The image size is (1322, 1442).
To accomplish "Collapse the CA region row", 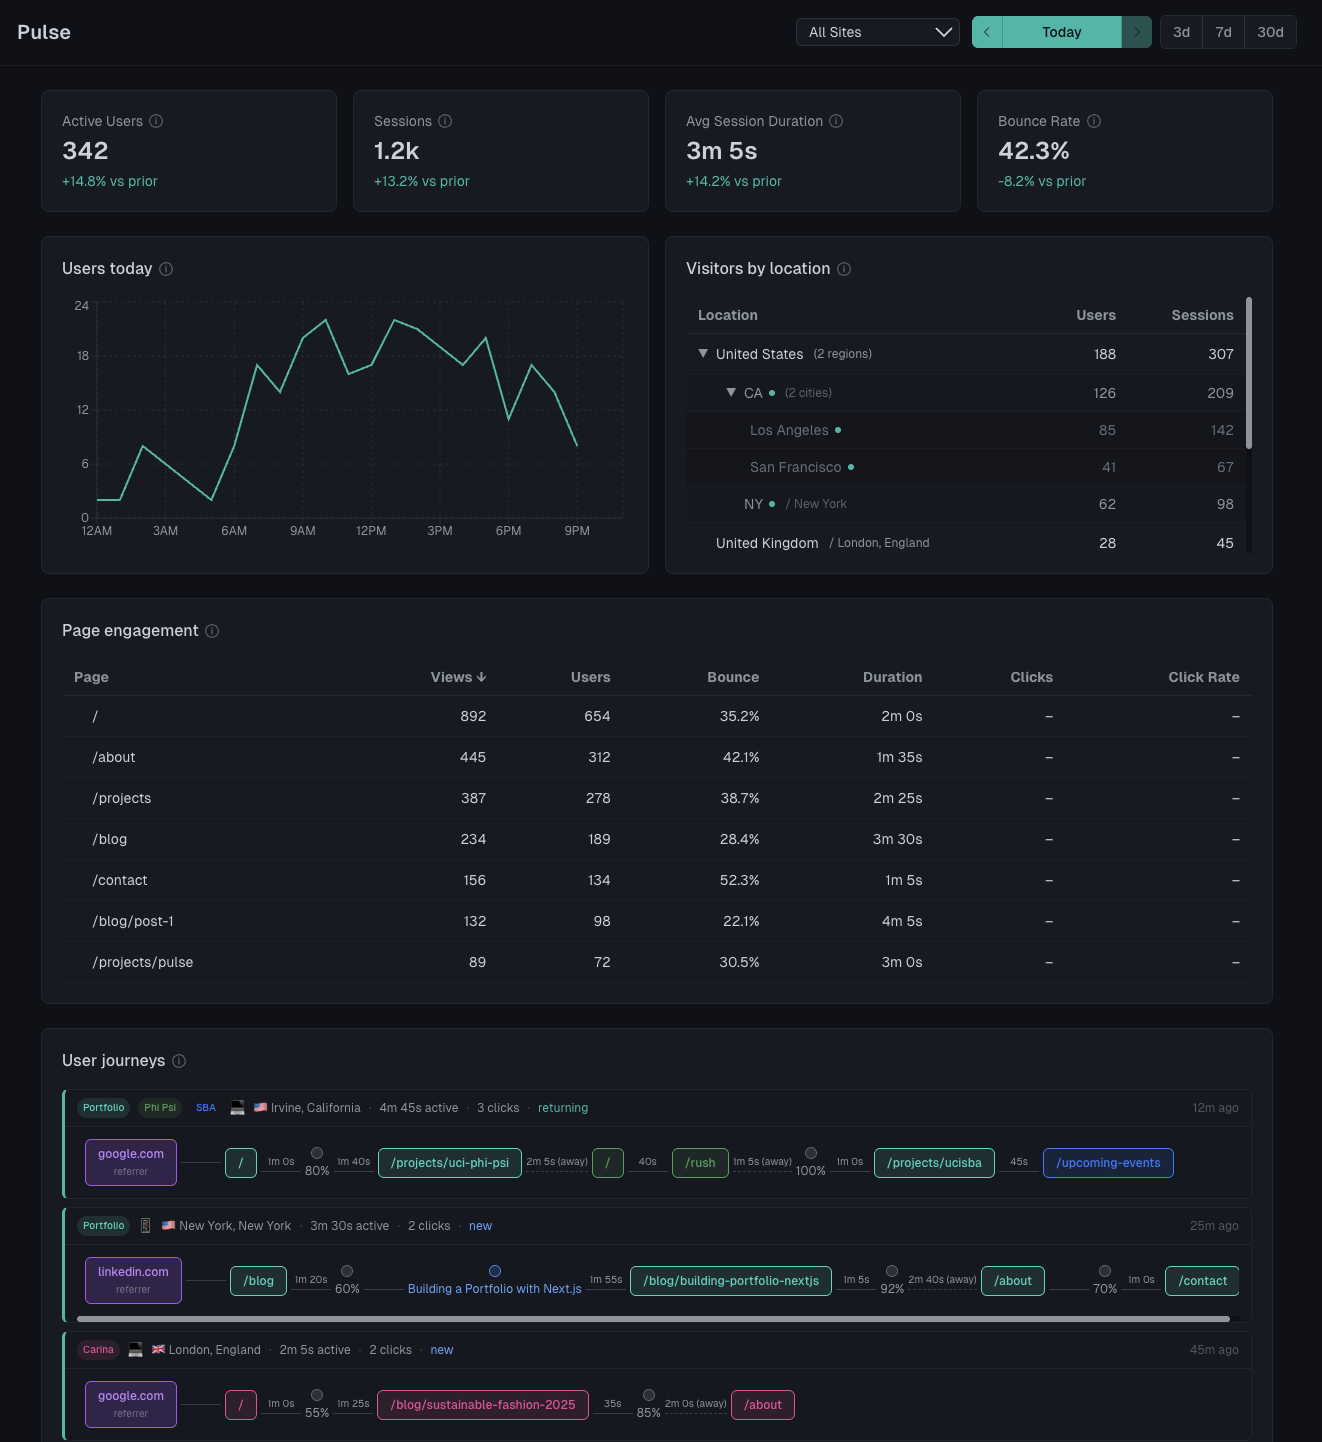I will pyautogui.click(x=731, y=393).
